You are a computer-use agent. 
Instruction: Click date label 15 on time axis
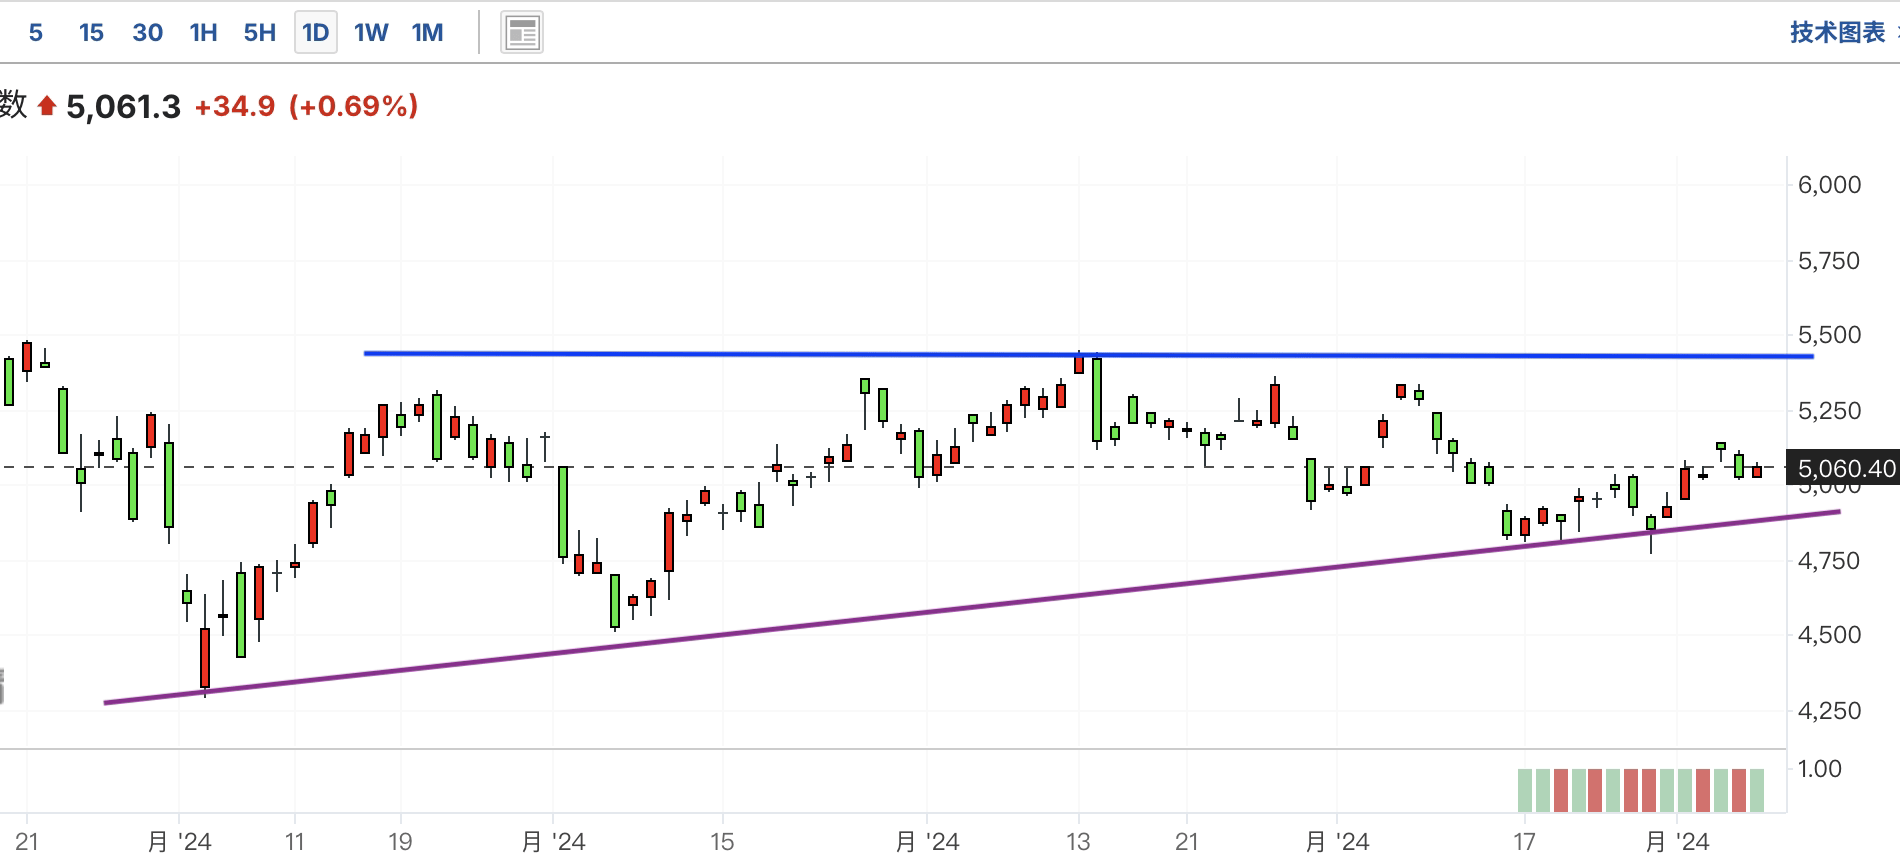[x=722, y=842]
